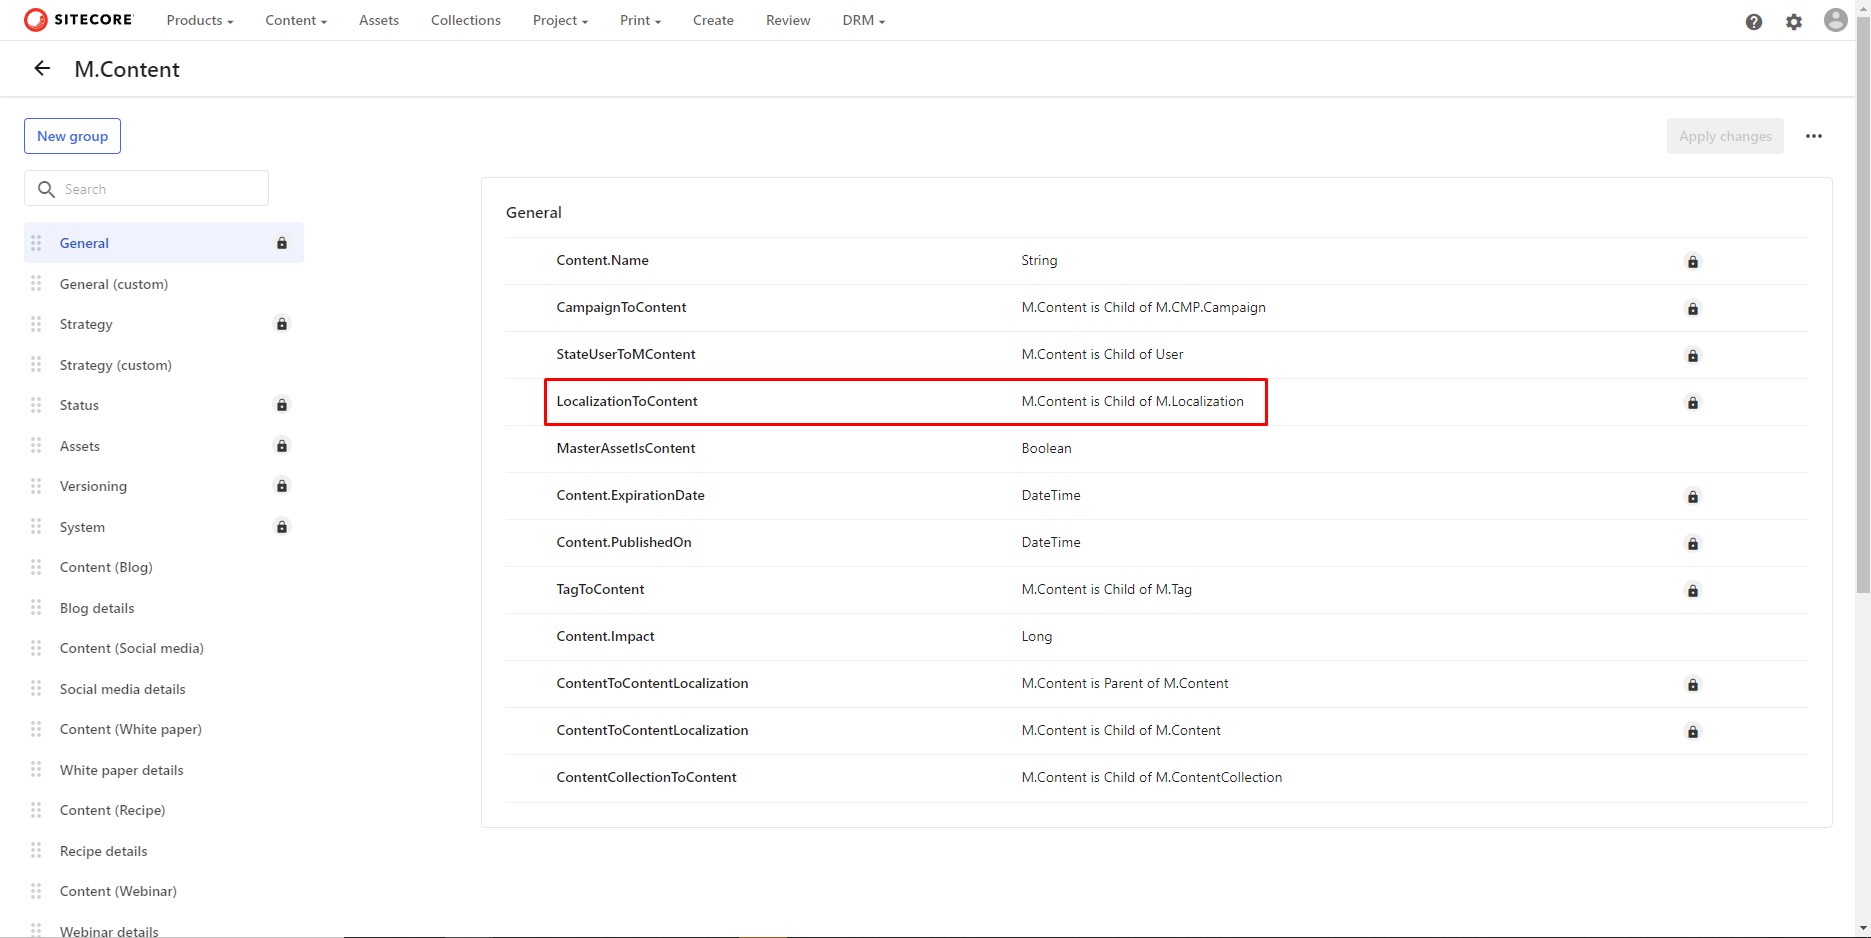The image size is (1871, 938).
Task: Click the lock icon on TagToContent row
Action: 1693,591
